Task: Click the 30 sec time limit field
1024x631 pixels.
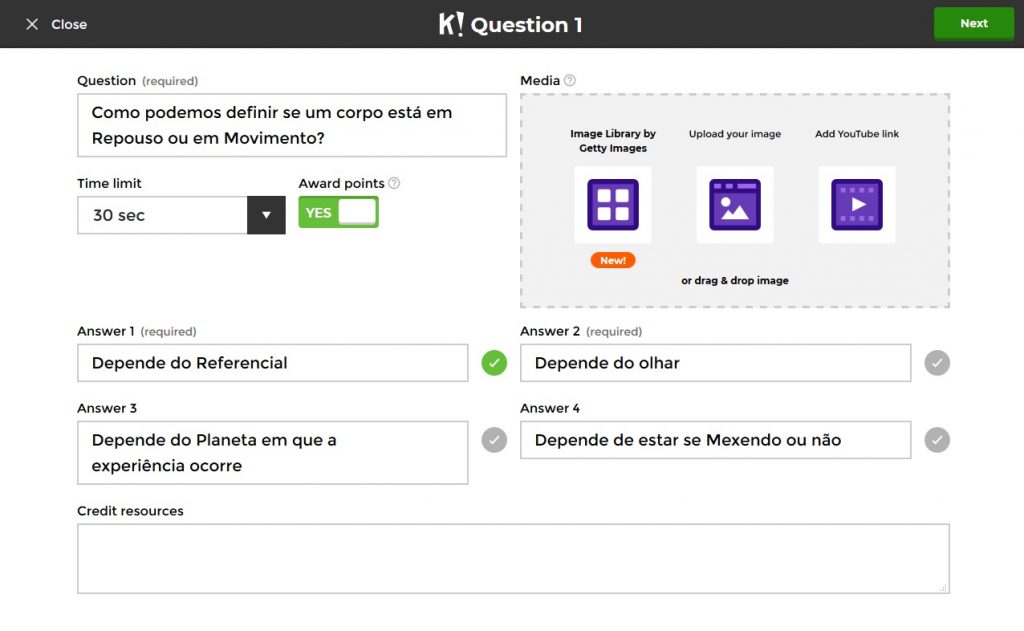Action: [162, 215]
